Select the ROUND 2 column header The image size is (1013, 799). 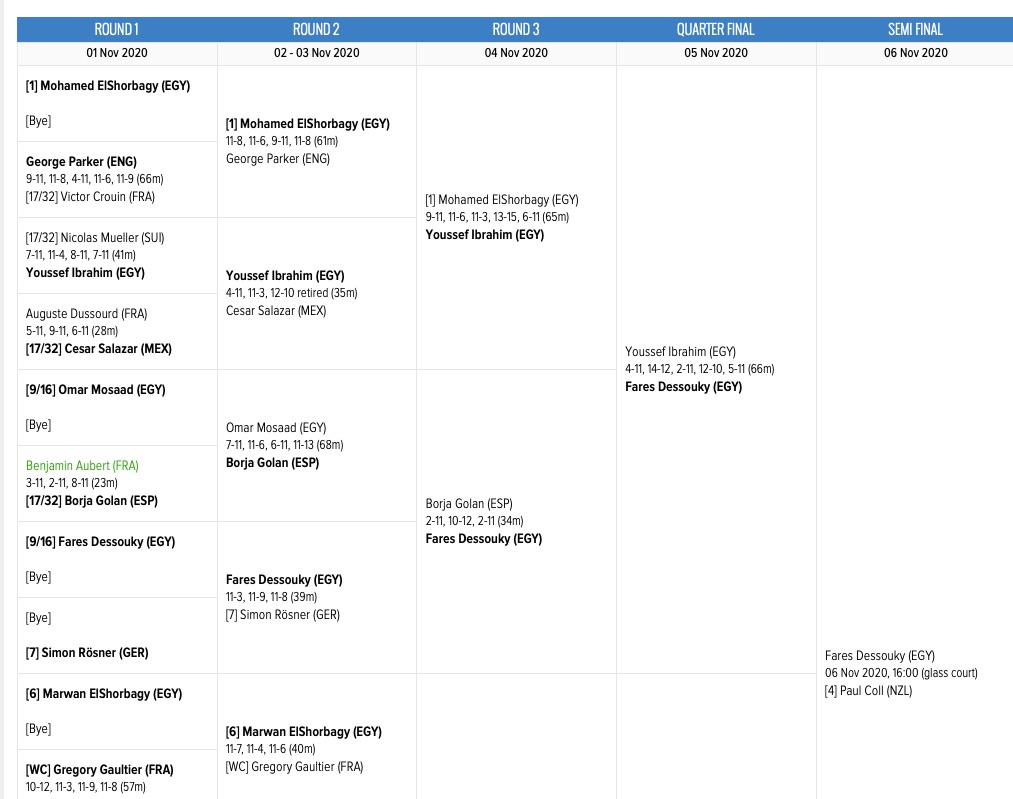[x=316, y=29]
